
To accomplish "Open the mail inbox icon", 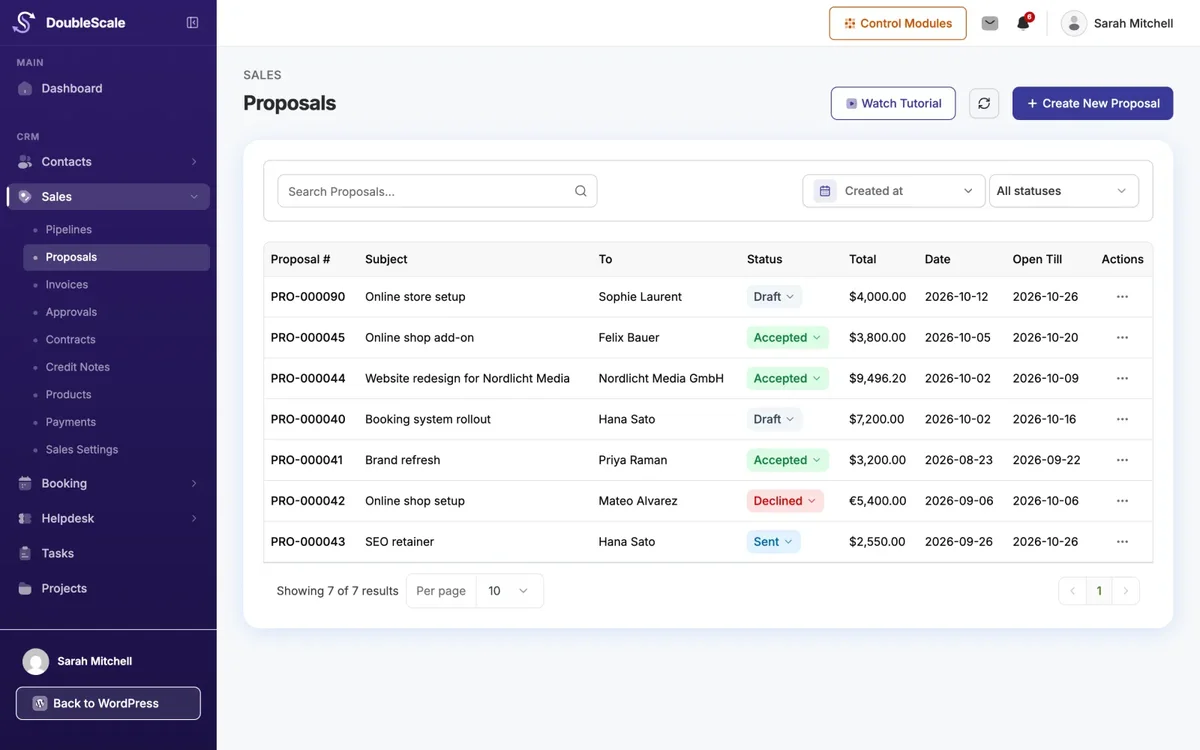I will click(990, 23).
